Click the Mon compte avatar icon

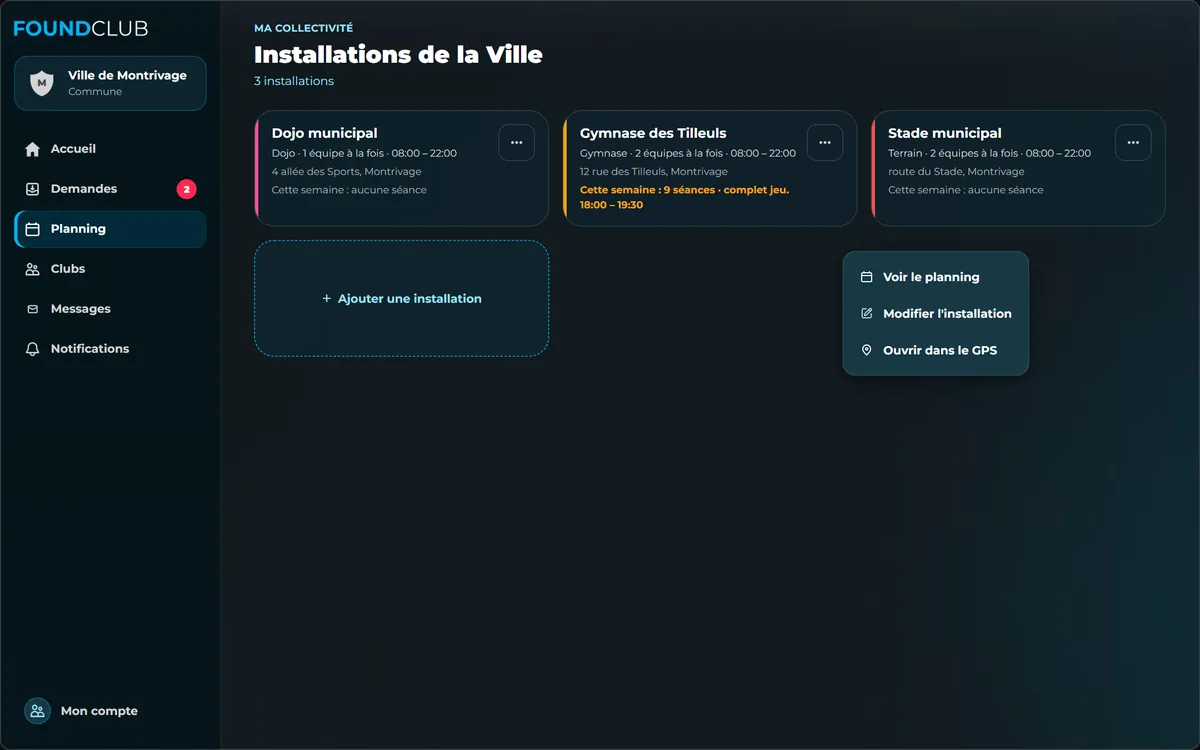pos(37,711)
